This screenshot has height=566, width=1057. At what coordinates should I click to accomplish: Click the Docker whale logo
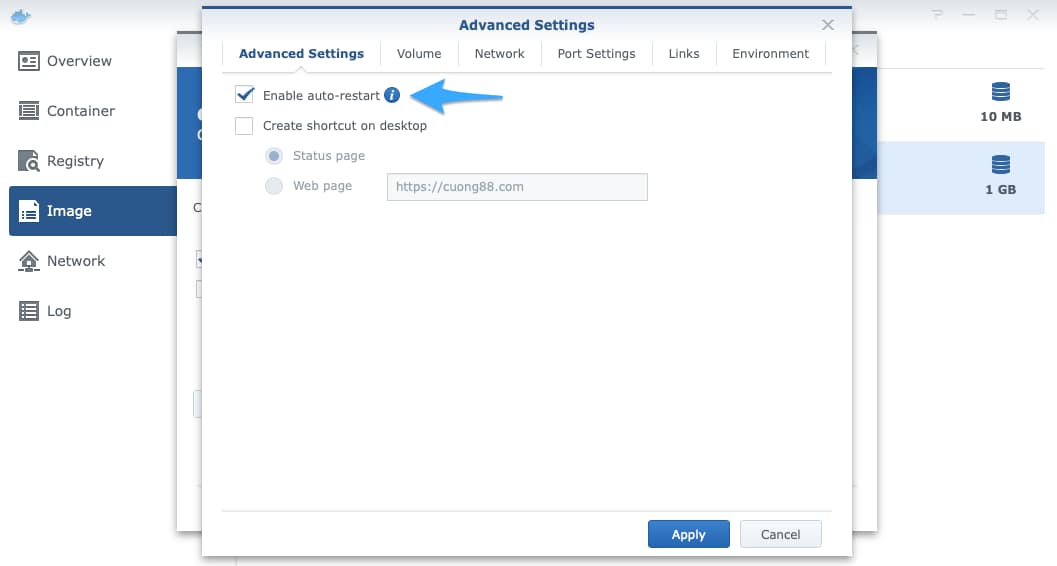(x=19, y=15)
